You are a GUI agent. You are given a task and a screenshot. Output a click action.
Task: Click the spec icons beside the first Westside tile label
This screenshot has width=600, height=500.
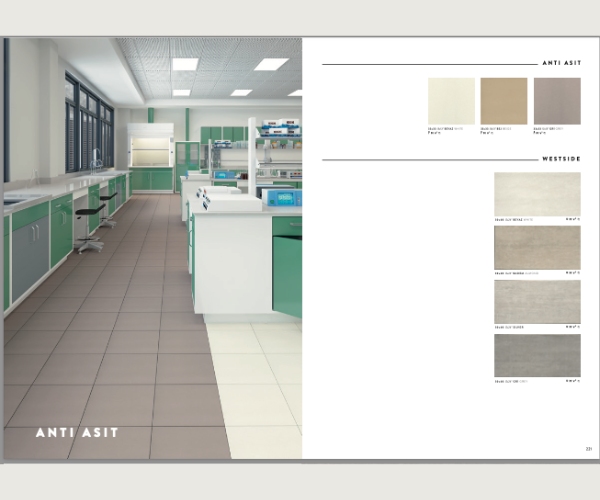click(573, 219)
